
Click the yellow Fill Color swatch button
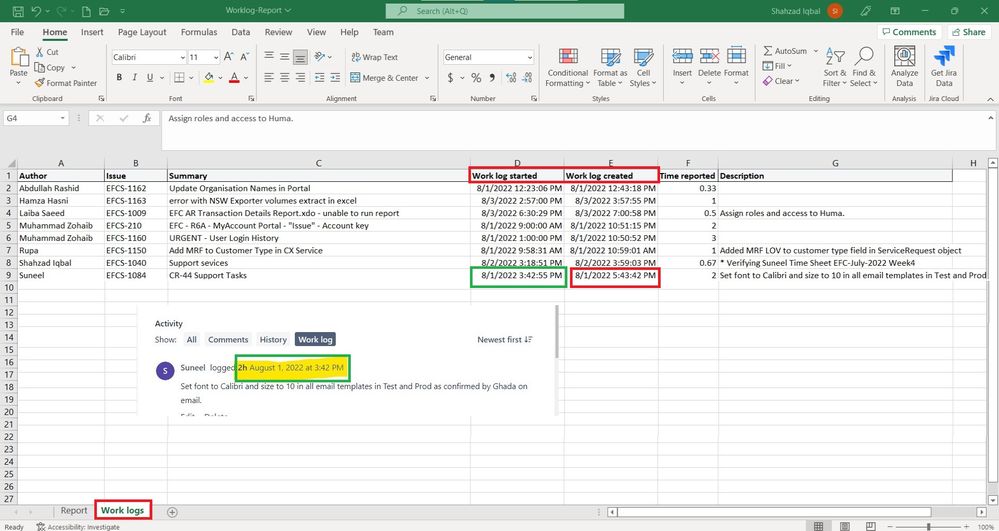(207, 78)
